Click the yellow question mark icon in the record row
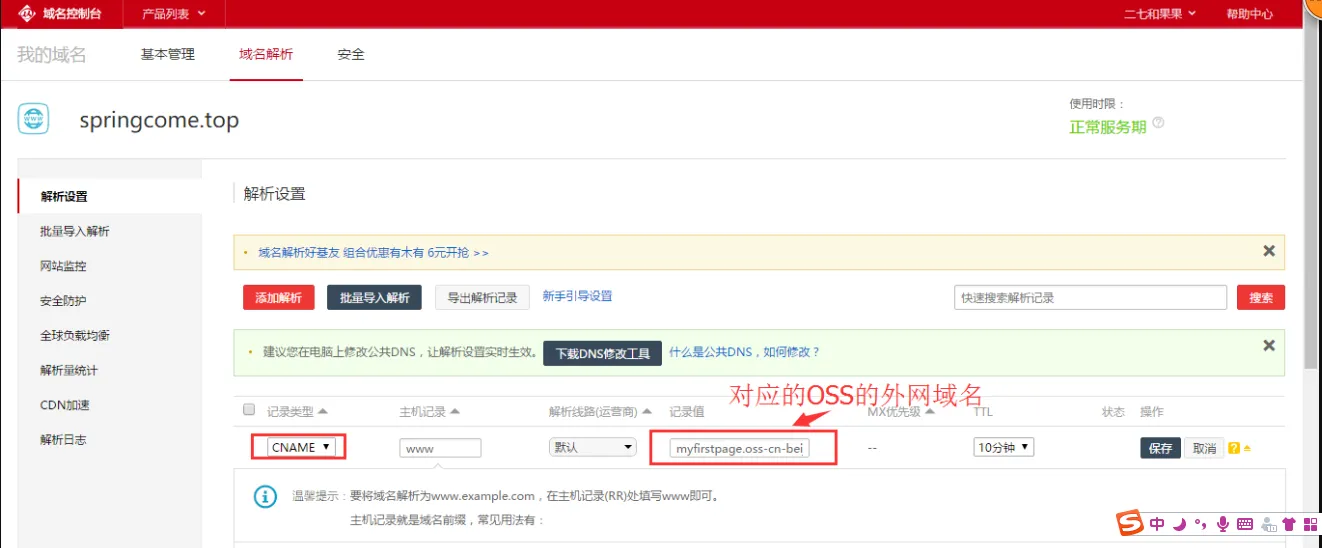Screen dimensions: 1322x548 click(x=1234, y=448)
